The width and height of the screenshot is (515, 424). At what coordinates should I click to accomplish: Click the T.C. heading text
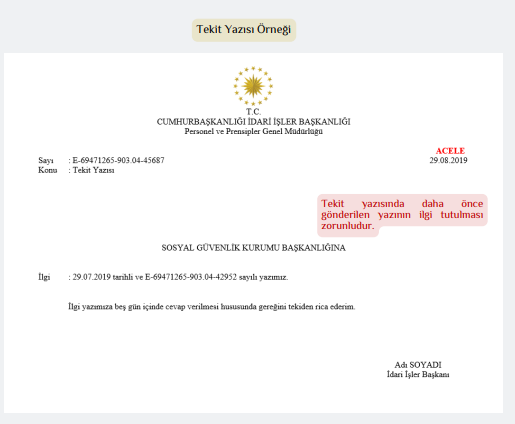(253, 112)
